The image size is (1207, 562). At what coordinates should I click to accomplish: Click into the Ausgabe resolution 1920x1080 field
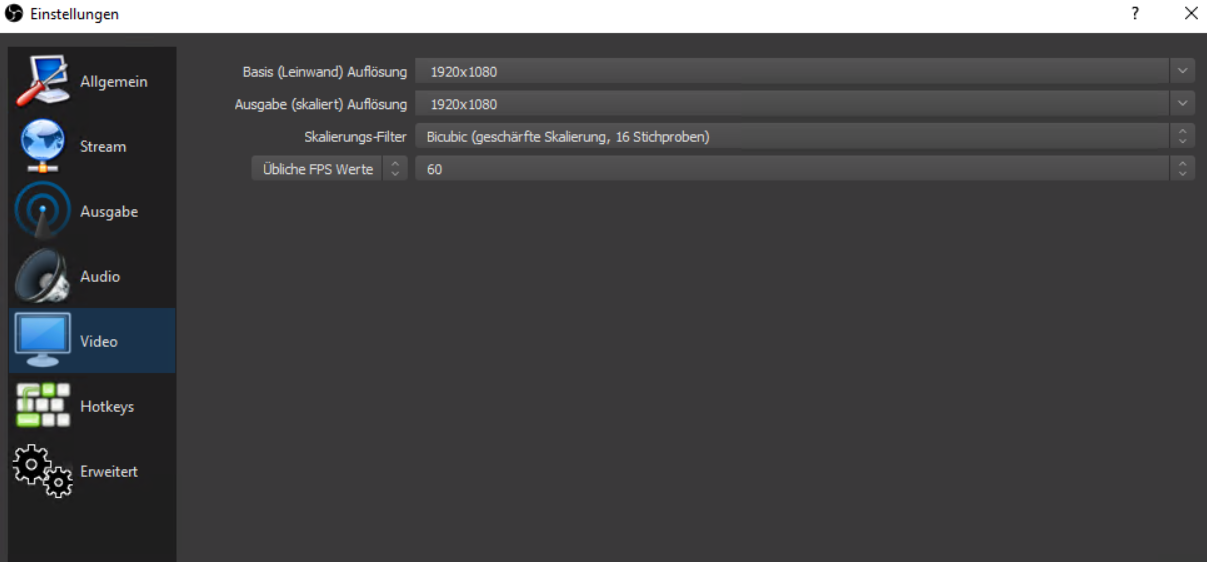point(790,104)
